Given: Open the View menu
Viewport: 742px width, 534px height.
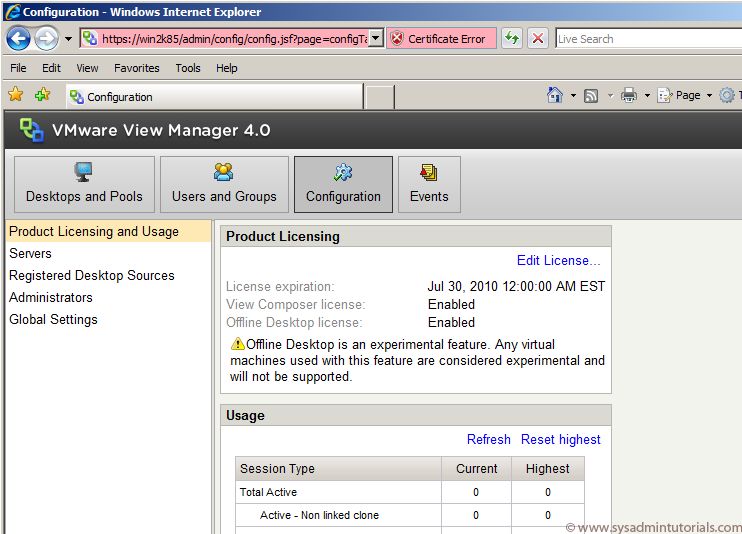Looking at the screenshot, I should pos(88,68).
